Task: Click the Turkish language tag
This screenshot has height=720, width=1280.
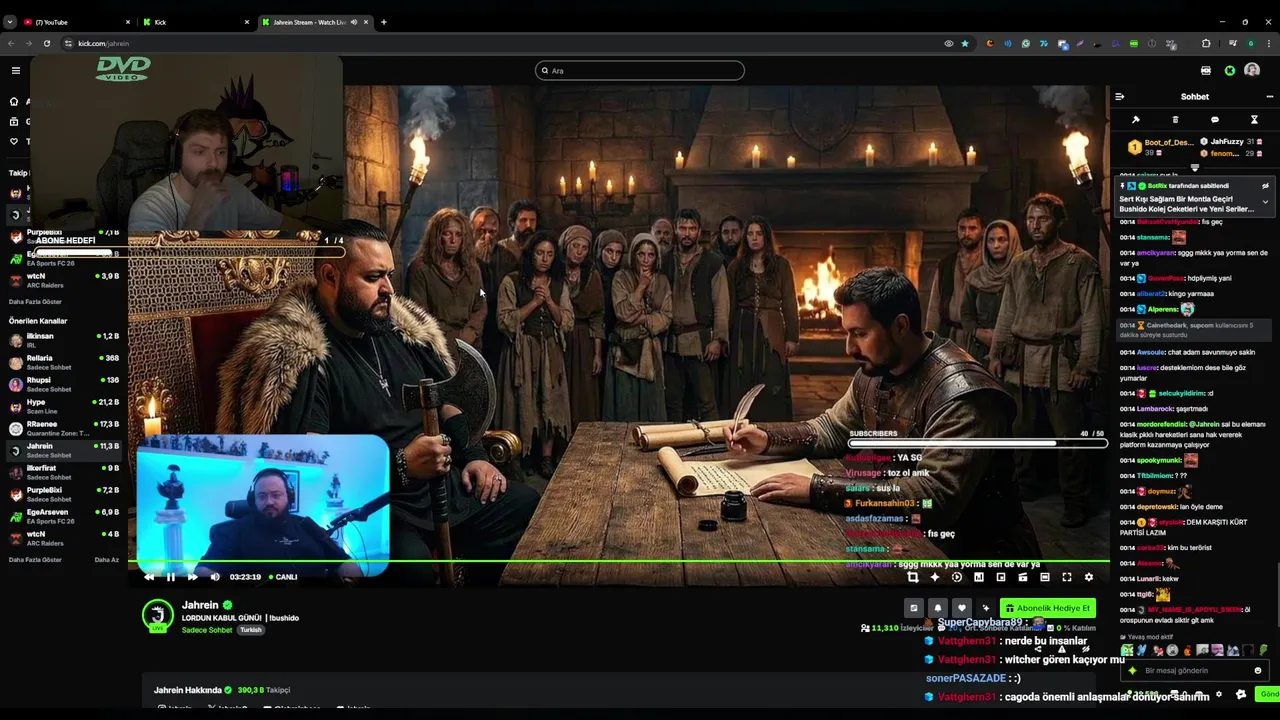Action: tap(251, 630)
